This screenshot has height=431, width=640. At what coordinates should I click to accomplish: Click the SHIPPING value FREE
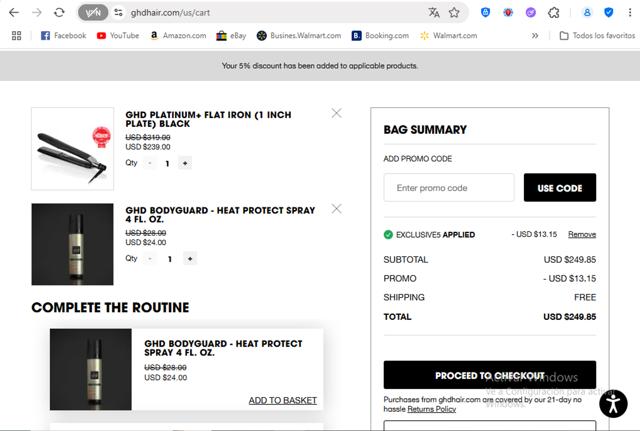pos(585,298)
